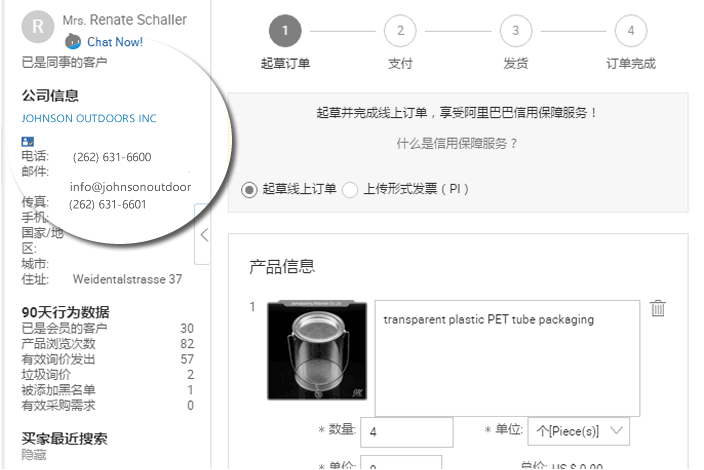The height and width of the screenshot is (470, 704).
Task: Click step 3 circle 发货
Action: 516,31
